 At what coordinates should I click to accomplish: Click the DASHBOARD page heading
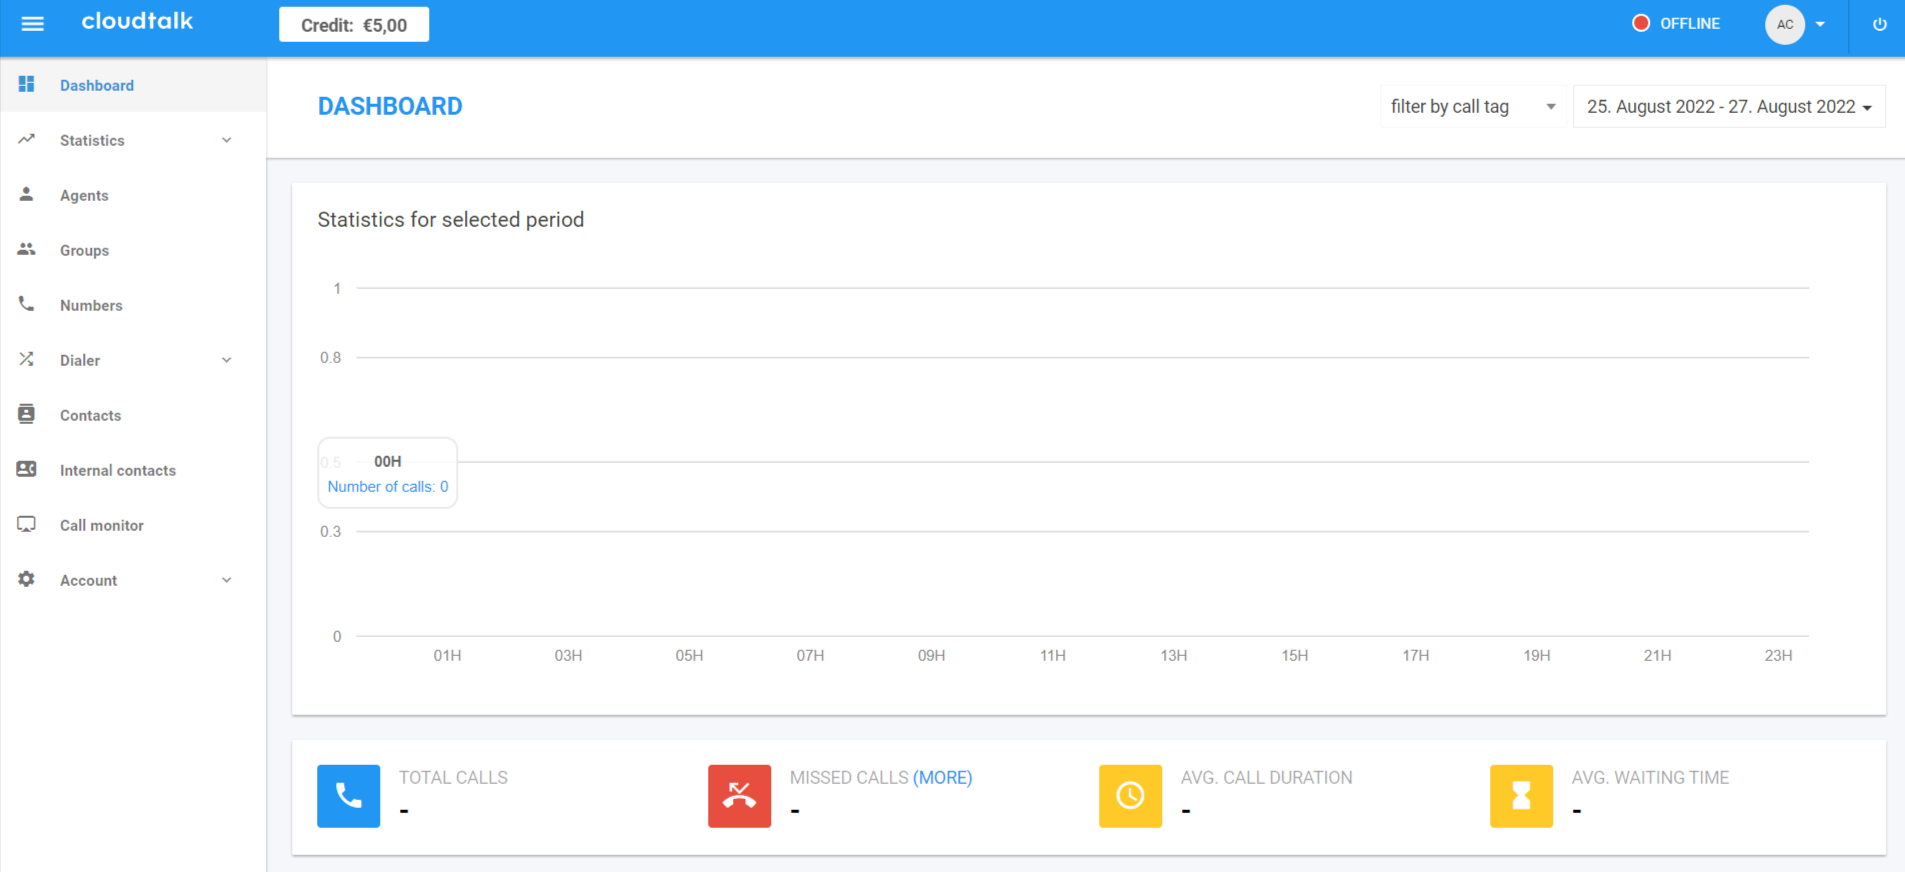[x=390, y=106]
